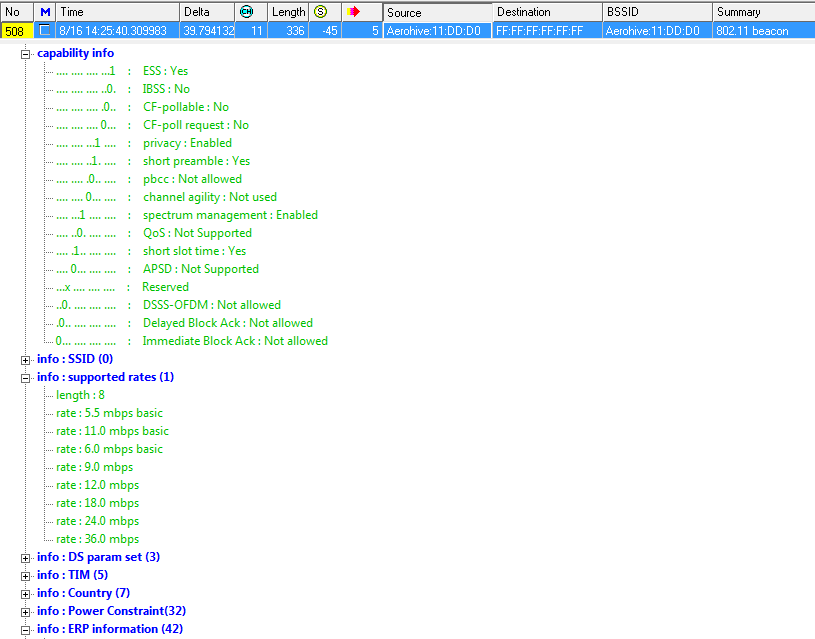Click the blue M marker column header
This screenshot has width=815, height=639.
click(x=45, y=12)
